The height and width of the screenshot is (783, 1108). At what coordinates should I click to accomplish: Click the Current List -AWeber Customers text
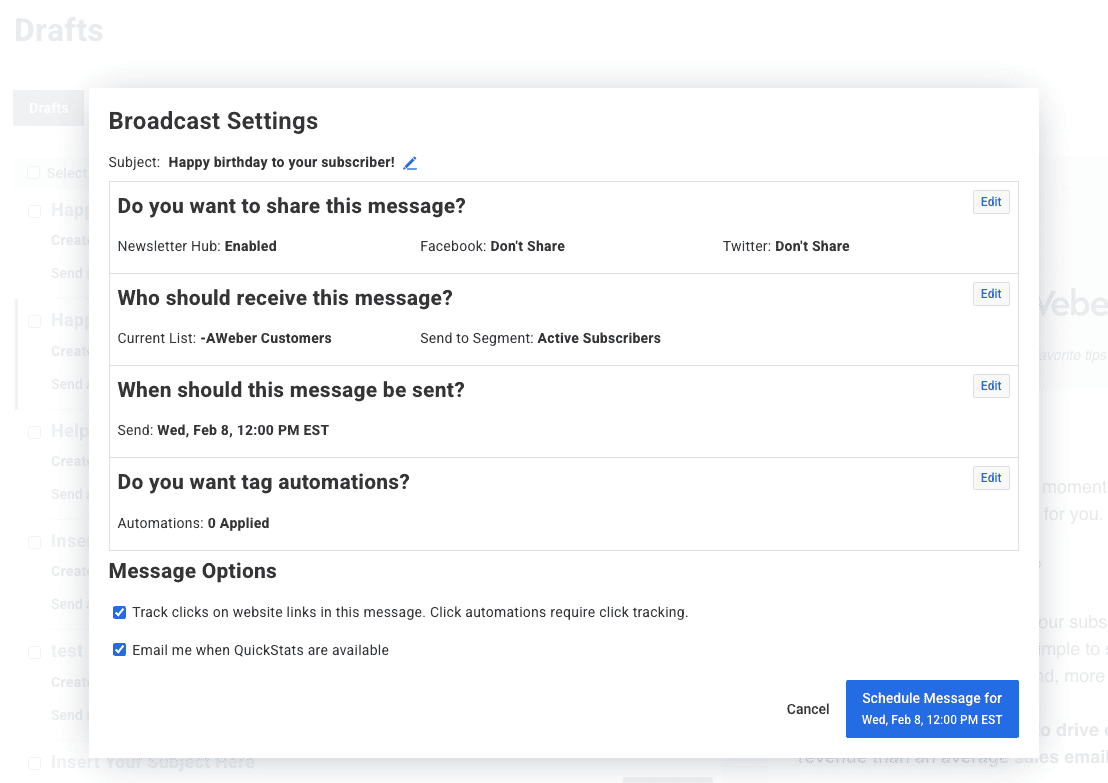point(224,338)
